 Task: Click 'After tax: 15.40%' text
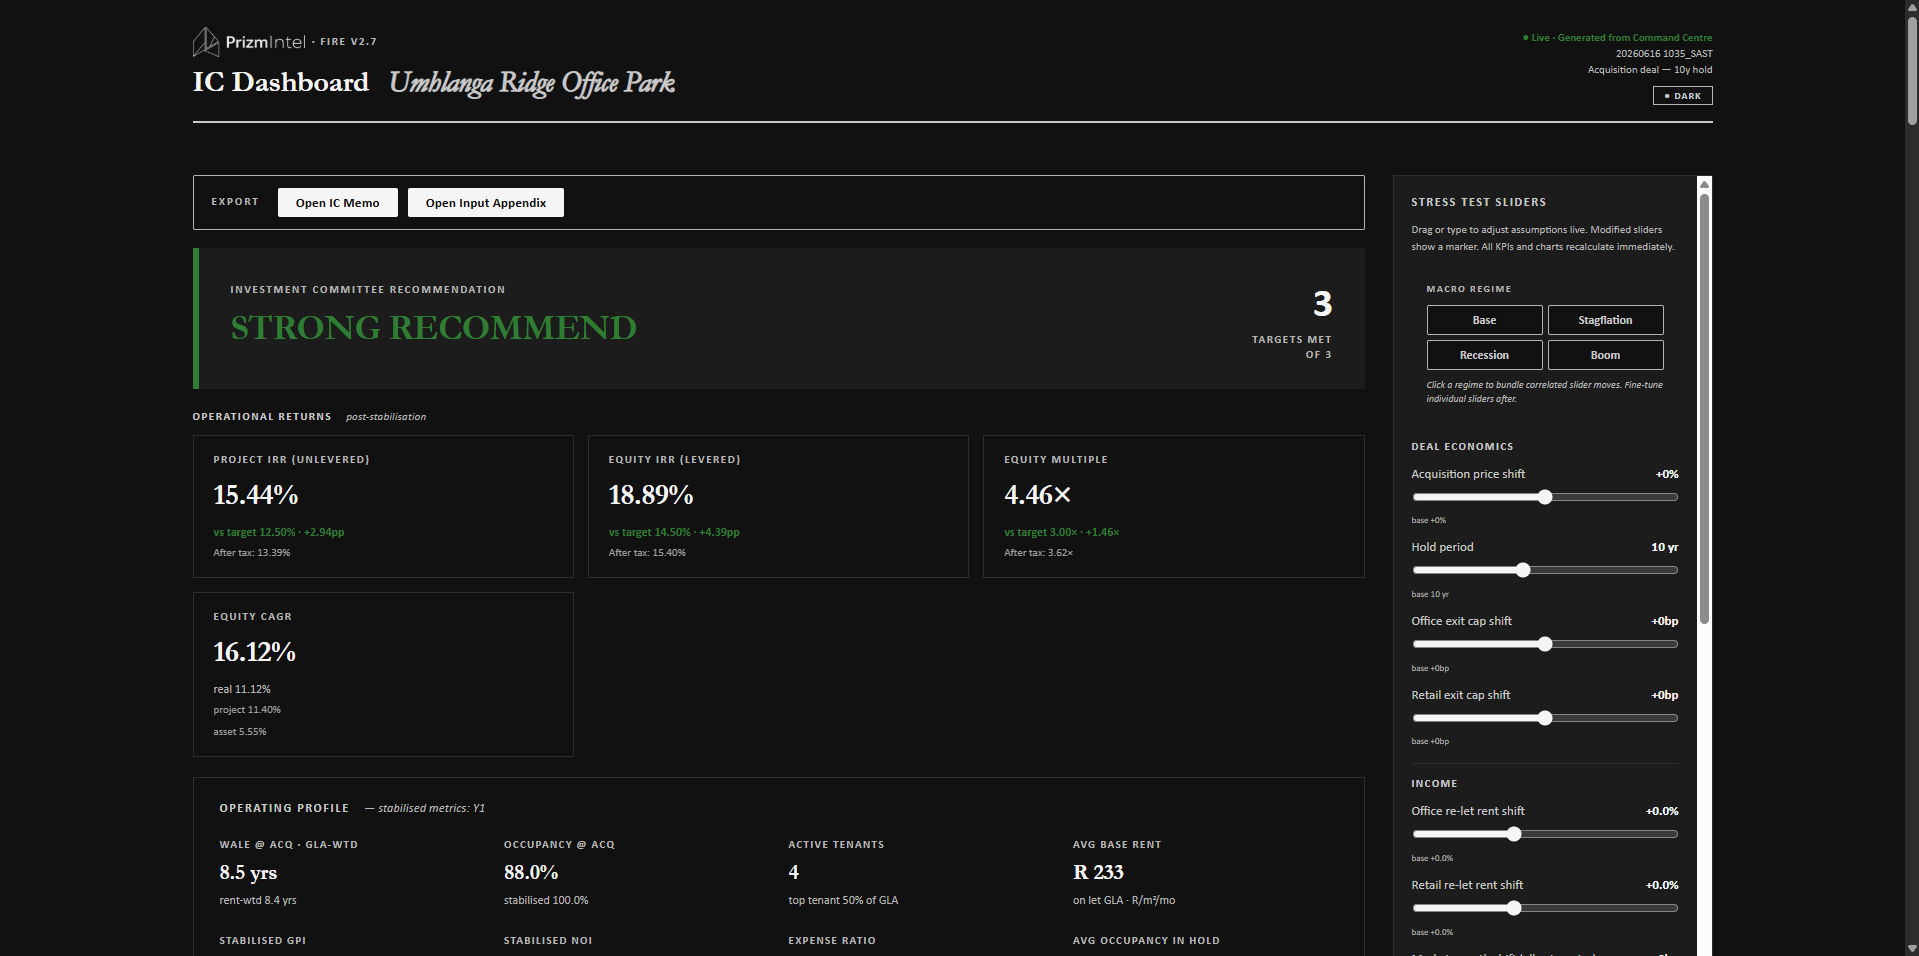[x=647, y=553]
